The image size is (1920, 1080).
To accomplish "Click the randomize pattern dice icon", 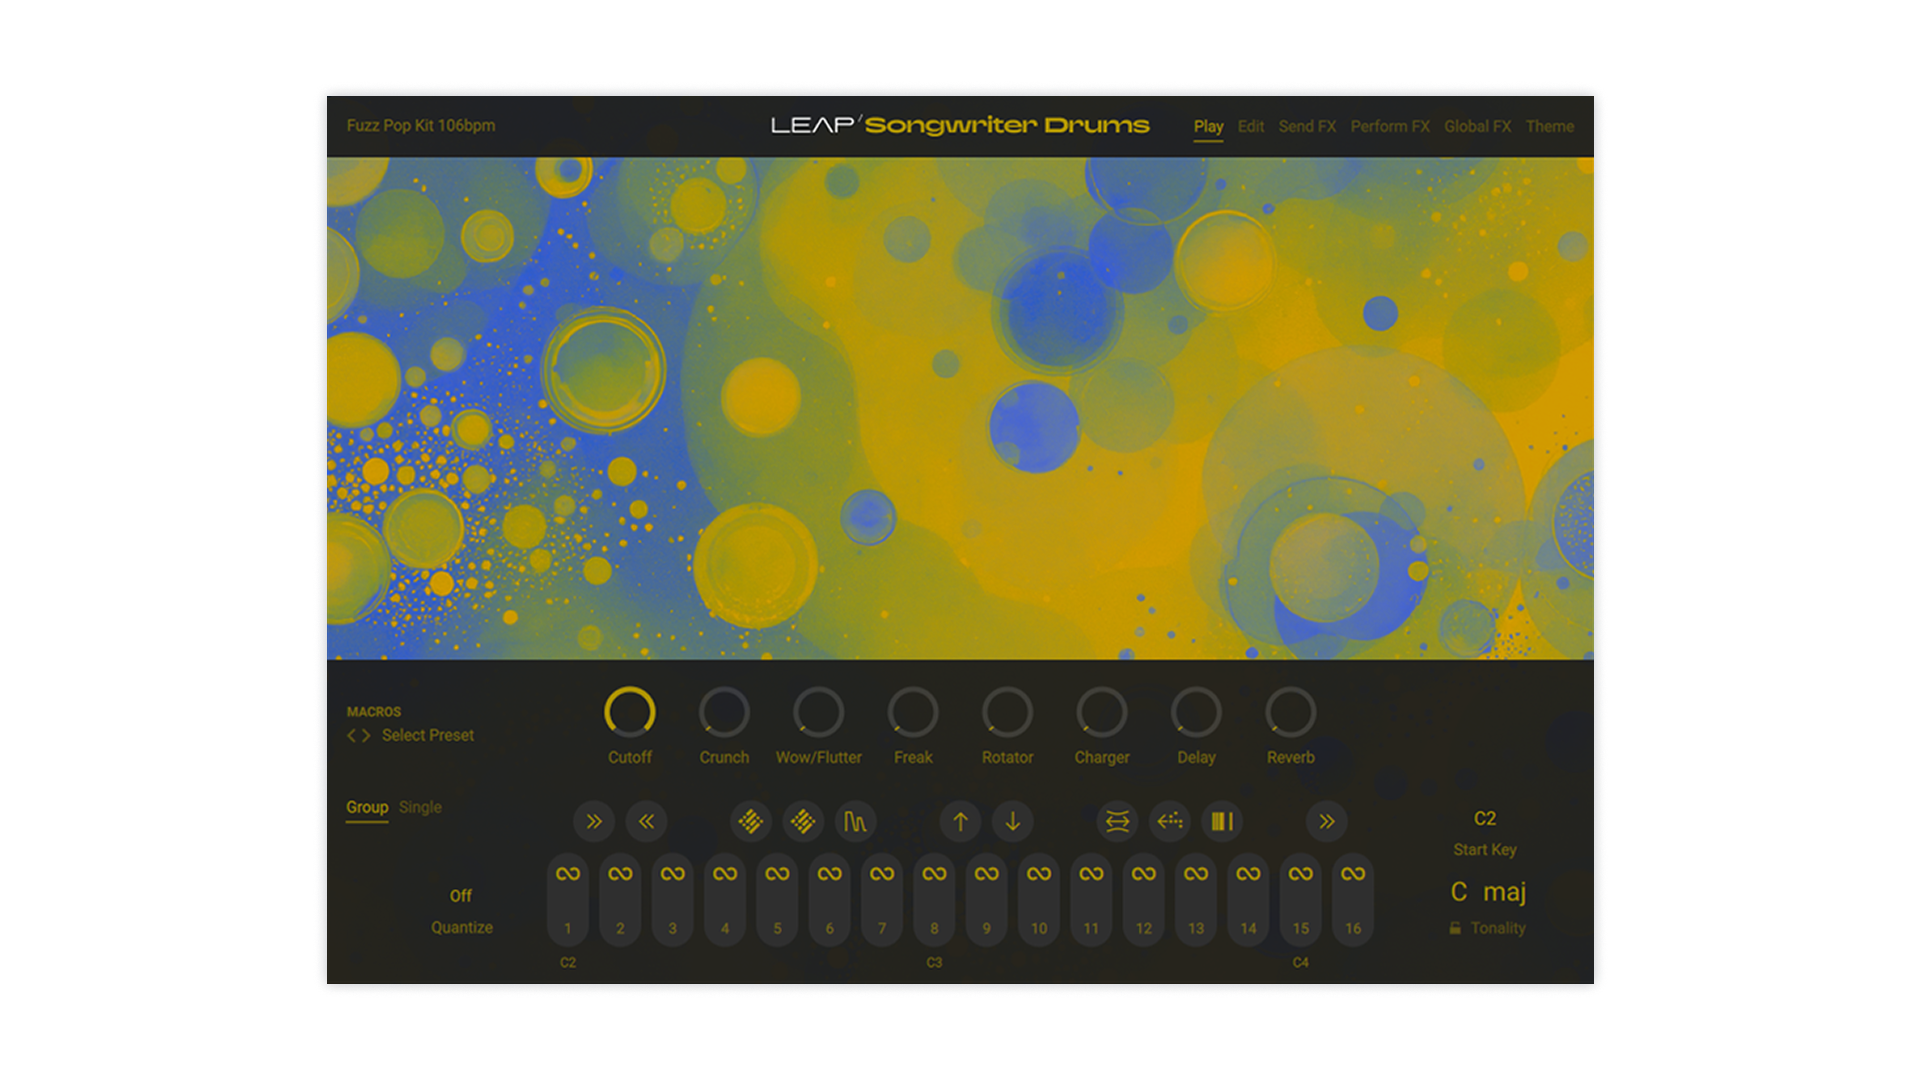I will coord(751,821).
